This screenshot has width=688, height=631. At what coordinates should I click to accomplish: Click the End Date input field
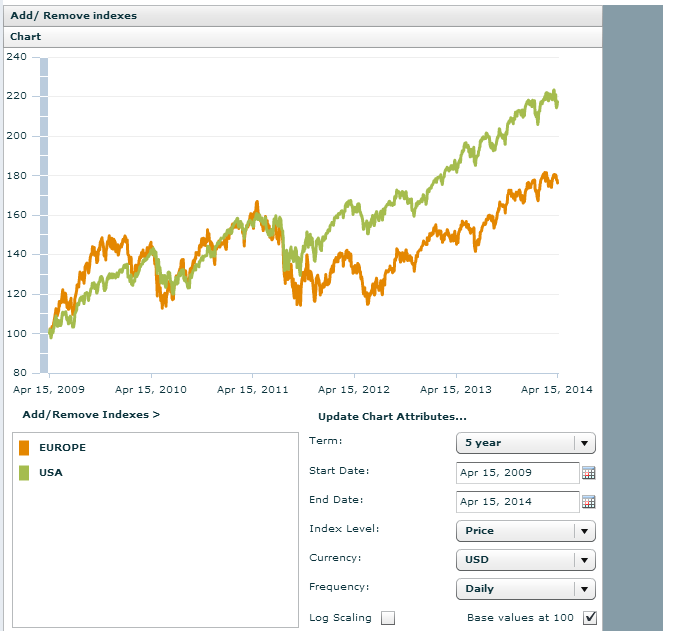coord(518,502)
